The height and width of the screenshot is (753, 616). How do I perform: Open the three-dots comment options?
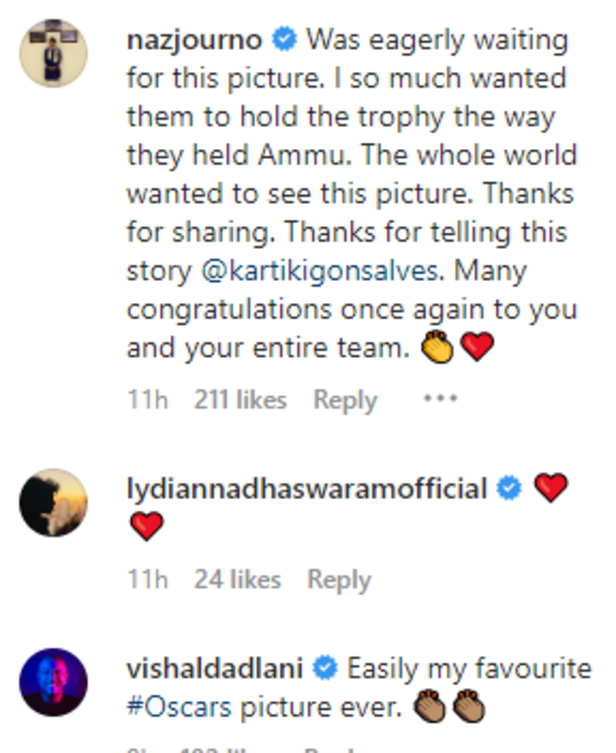click(x=440, y=398)
